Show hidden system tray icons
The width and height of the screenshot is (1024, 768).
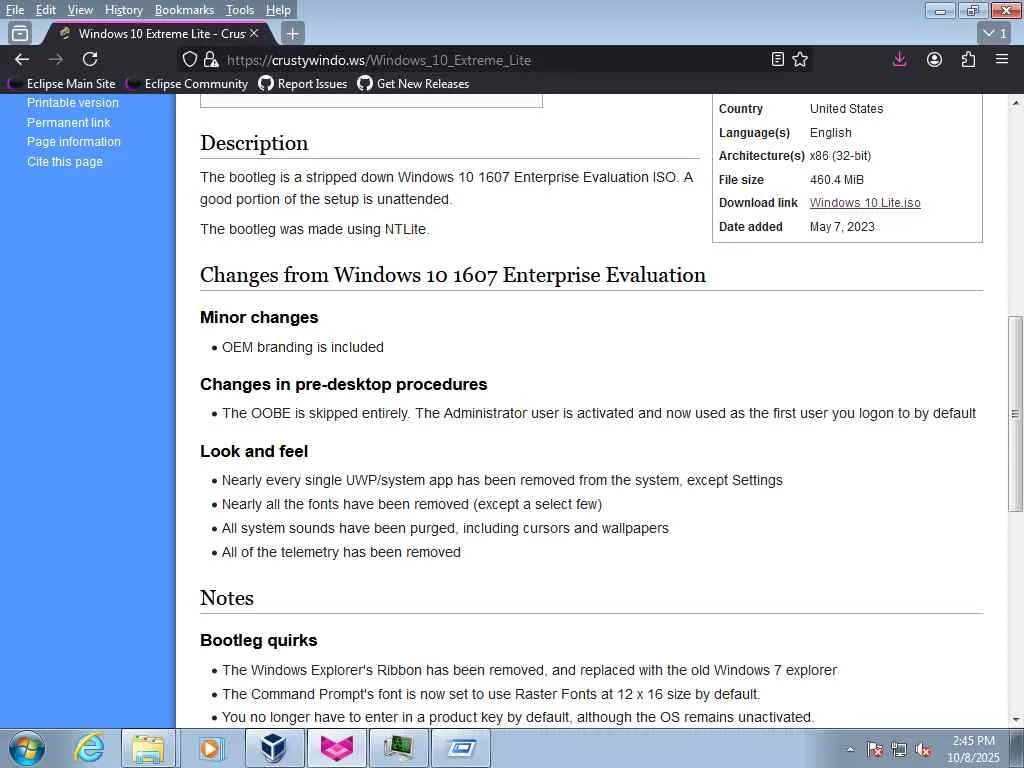coord(850,749)
